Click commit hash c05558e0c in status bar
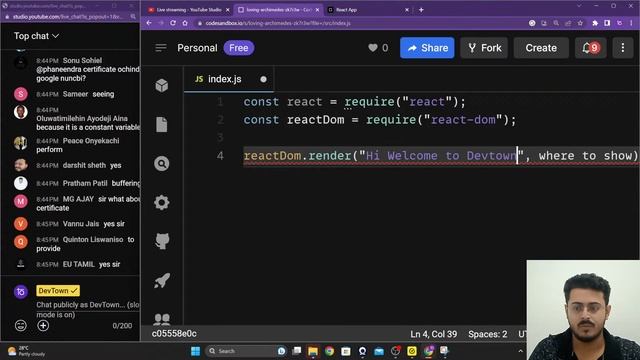 click(x=174, y=333)
